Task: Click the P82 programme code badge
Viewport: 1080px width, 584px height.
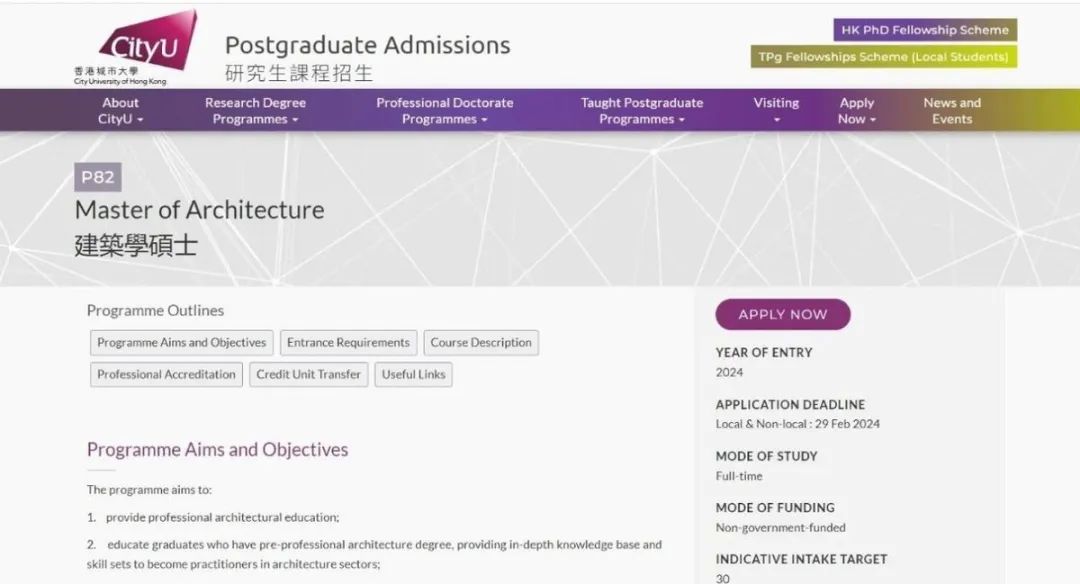Action: [x=98, y=178]
